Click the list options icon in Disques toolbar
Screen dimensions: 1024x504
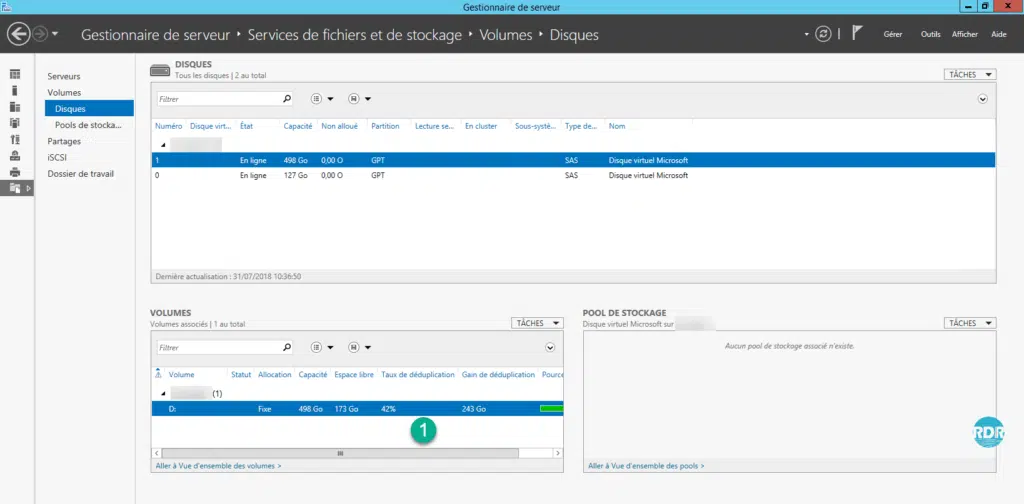(x=317, y=99)
